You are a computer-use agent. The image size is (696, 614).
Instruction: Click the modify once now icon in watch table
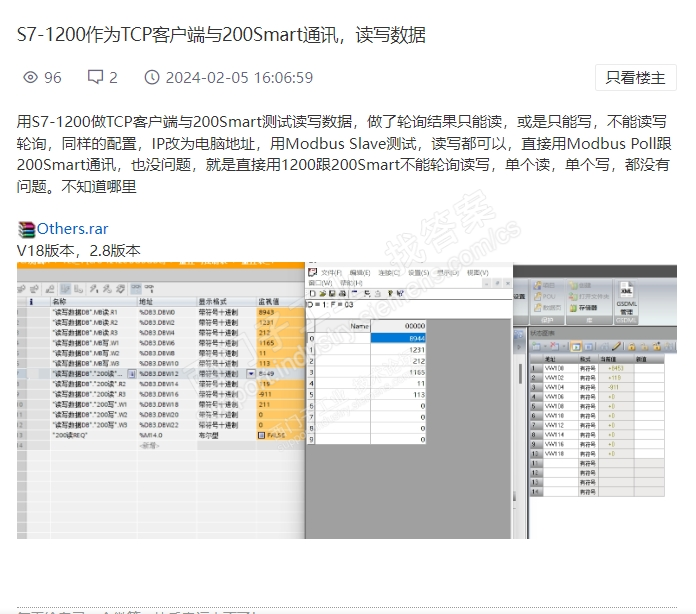(x=94, y=289)
